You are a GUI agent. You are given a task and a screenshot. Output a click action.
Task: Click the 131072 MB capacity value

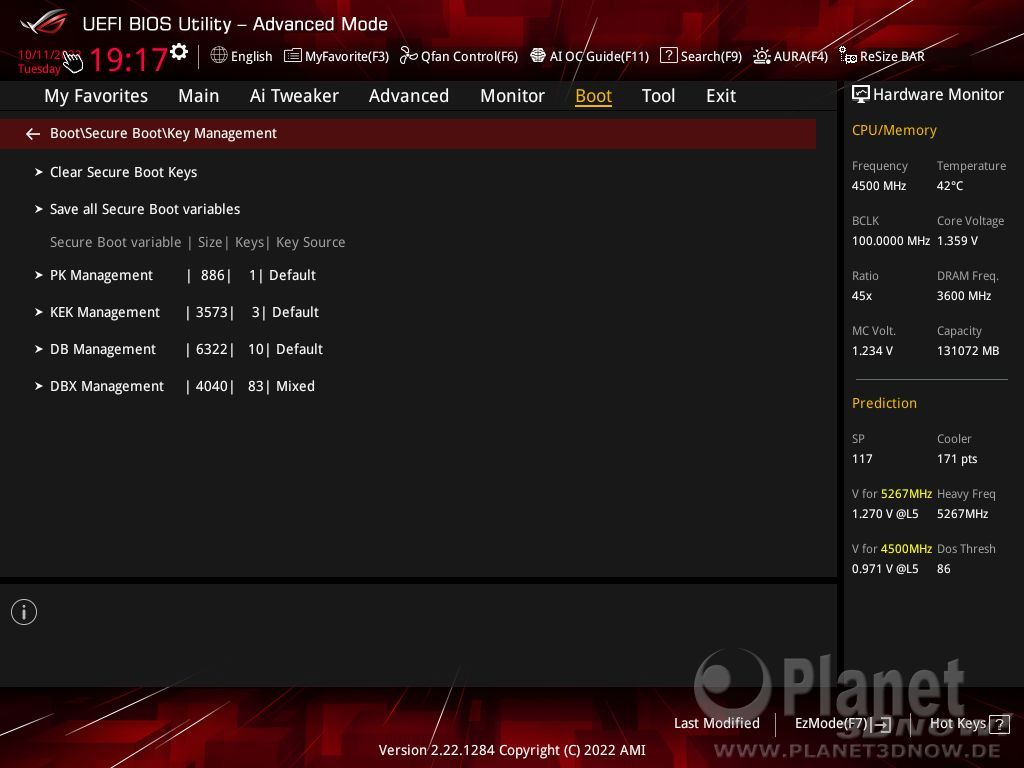(968, 351)
